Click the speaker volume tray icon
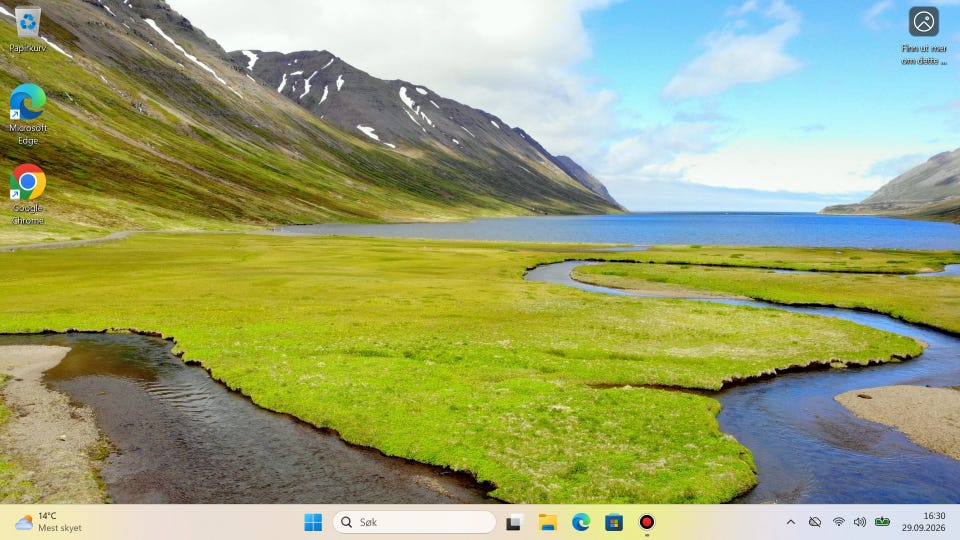The image size is (960, 540). [x=860, y=522]
